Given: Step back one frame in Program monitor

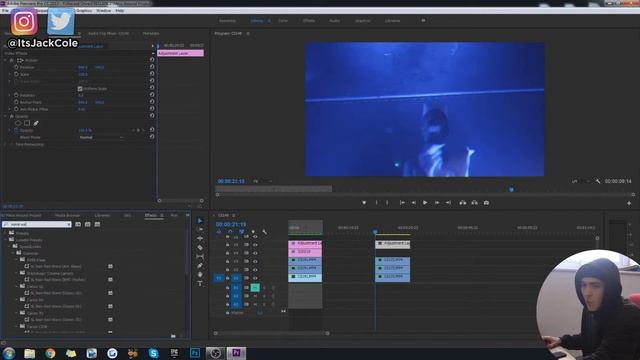Looking at the screenshot, I should tap(414, 202).
